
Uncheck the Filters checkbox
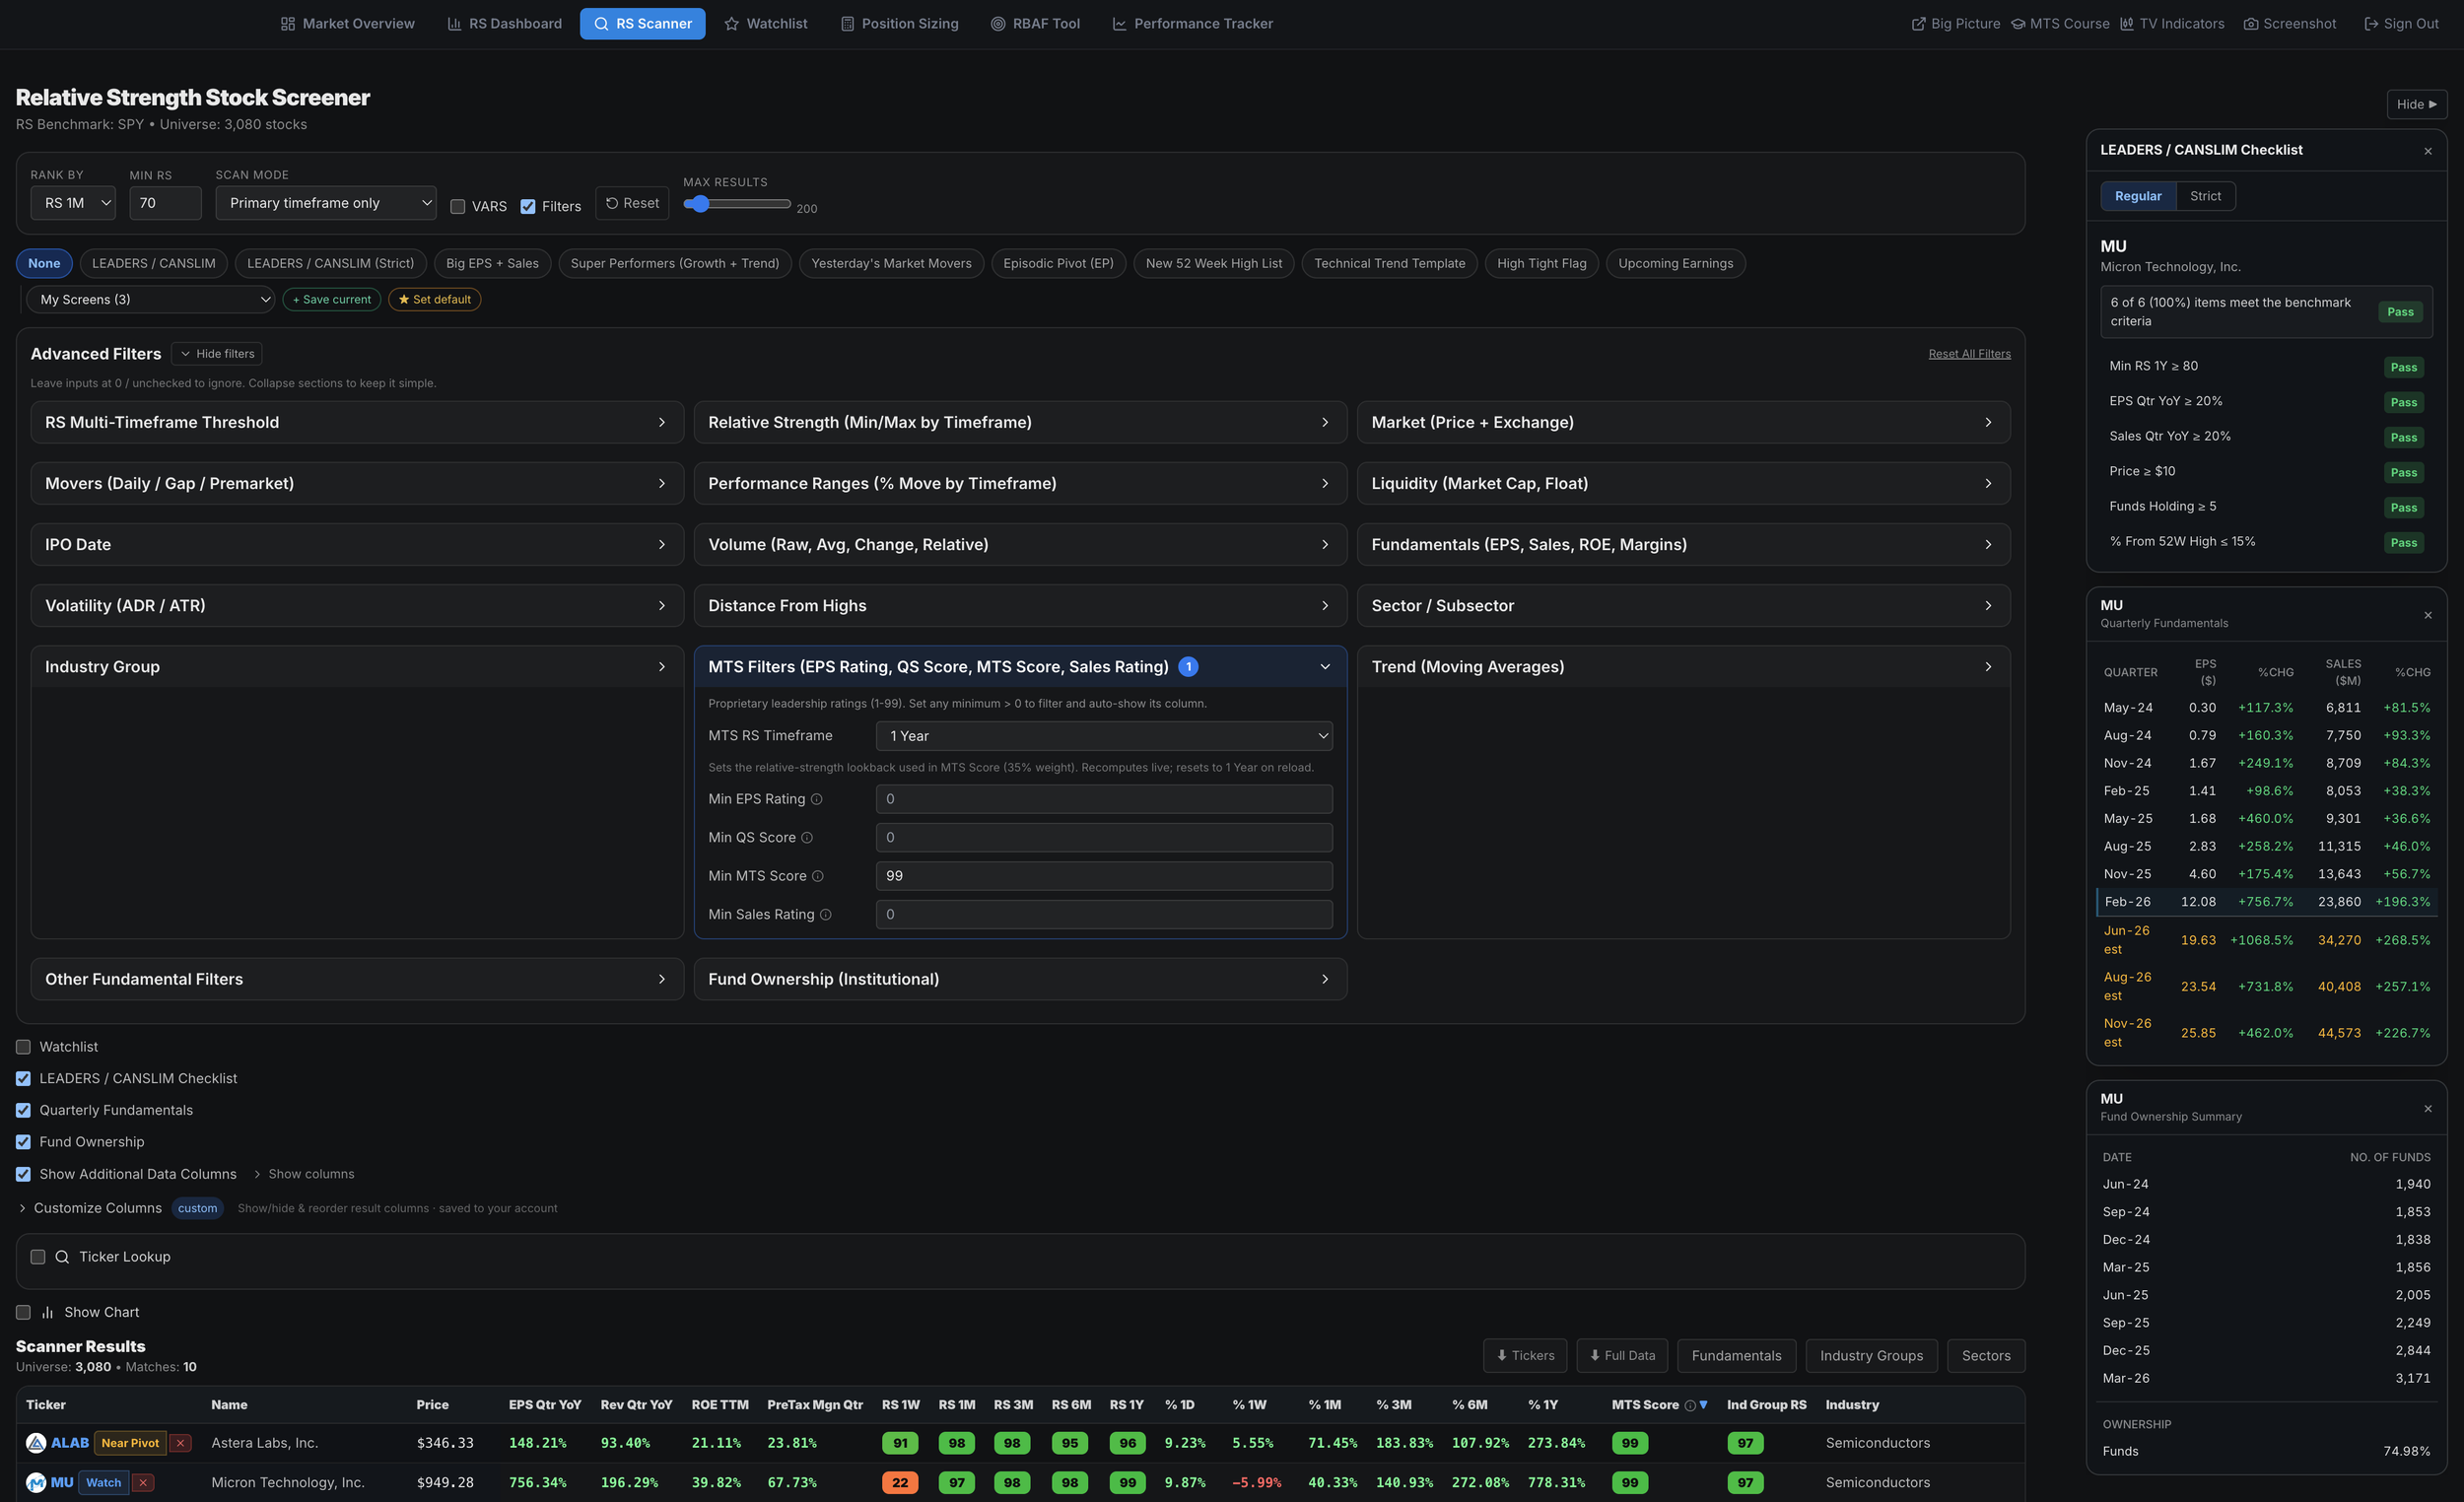528,206
